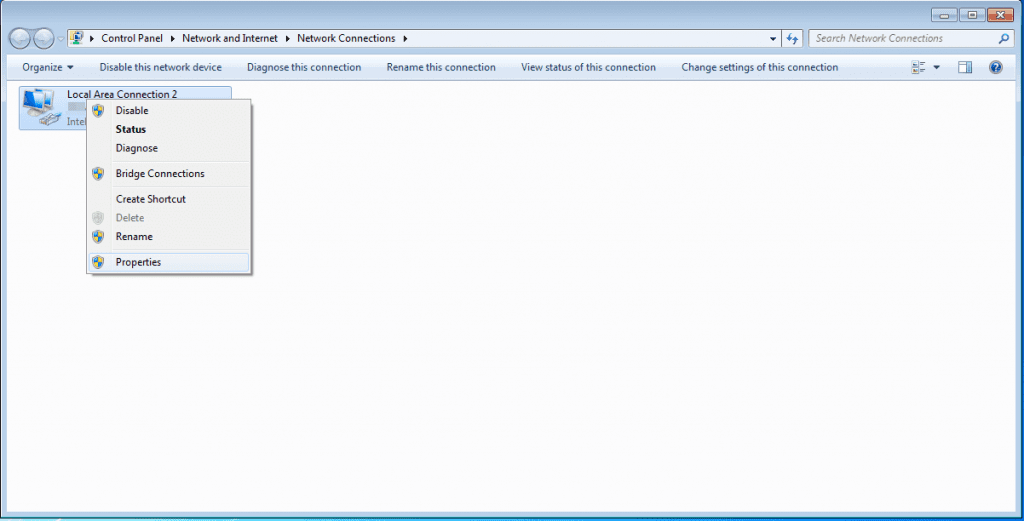This screenshot has width=1024, height=521.
Task: Choose Diagnose from the context menu
Action: (x=169, y=148)
